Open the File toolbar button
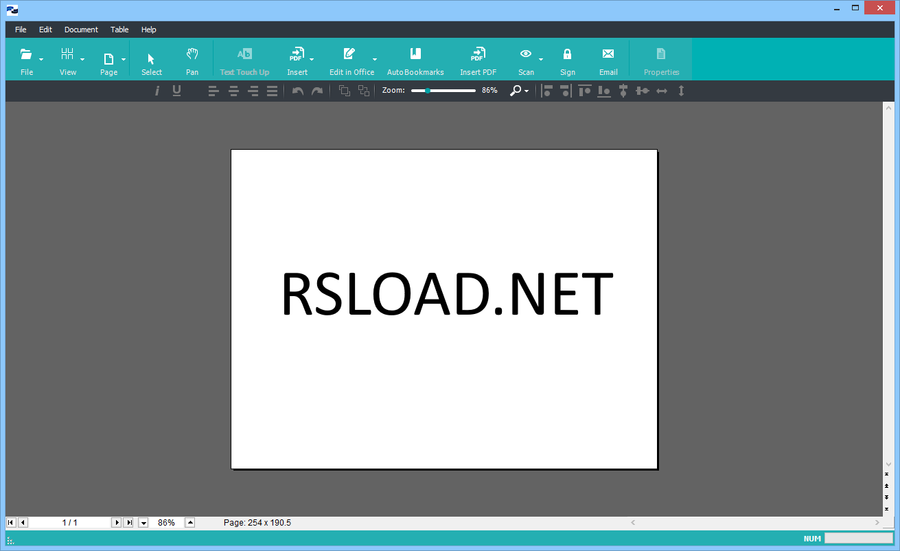 [26, 60]
